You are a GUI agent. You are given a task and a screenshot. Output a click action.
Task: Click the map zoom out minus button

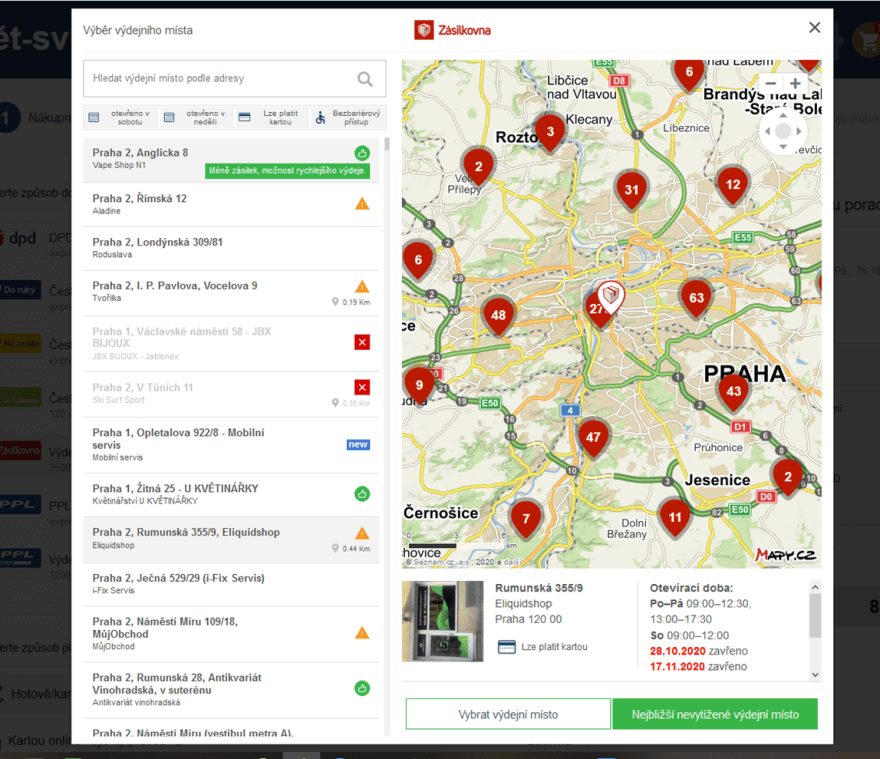click(x=771, y=84)
